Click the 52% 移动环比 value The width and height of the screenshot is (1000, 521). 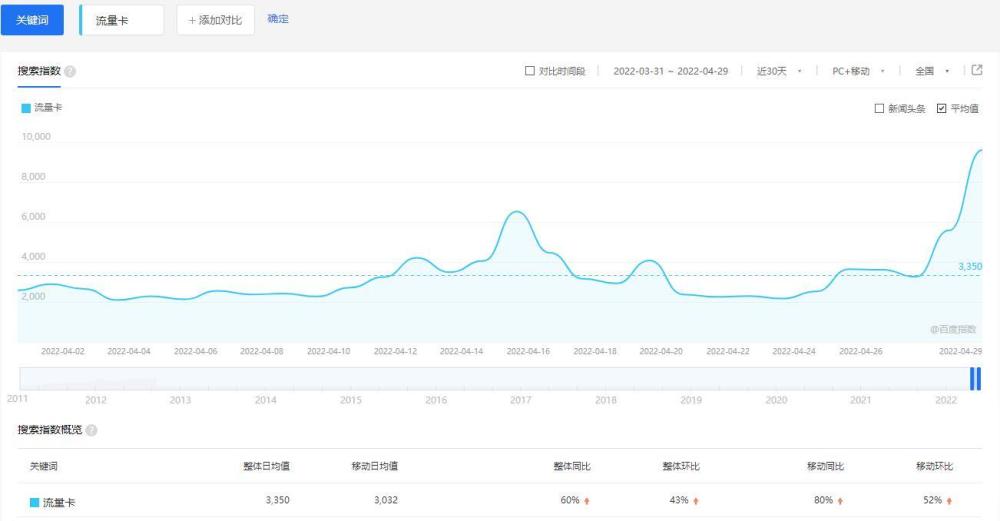coord(932,500)
